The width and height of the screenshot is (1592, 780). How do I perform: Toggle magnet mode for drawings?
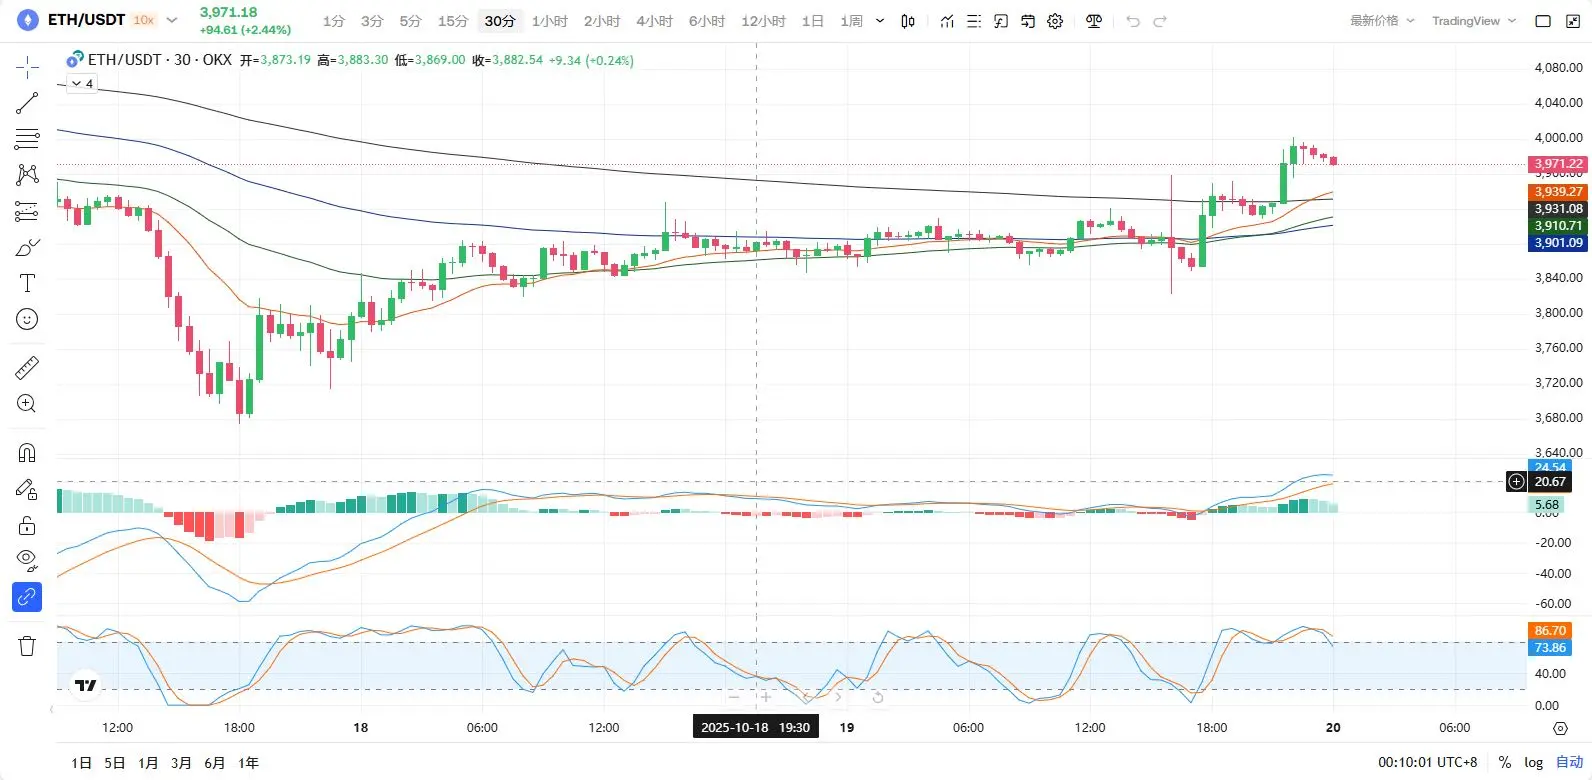(27, 453)
